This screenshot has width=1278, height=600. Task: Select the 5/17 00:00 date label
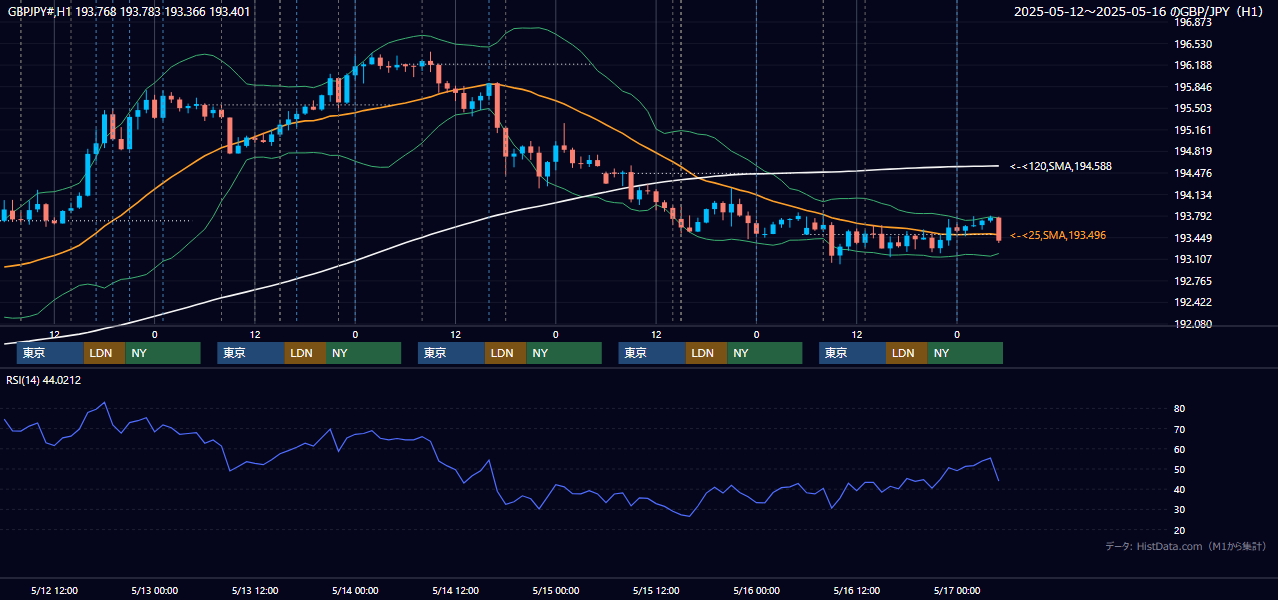point(957,591)
